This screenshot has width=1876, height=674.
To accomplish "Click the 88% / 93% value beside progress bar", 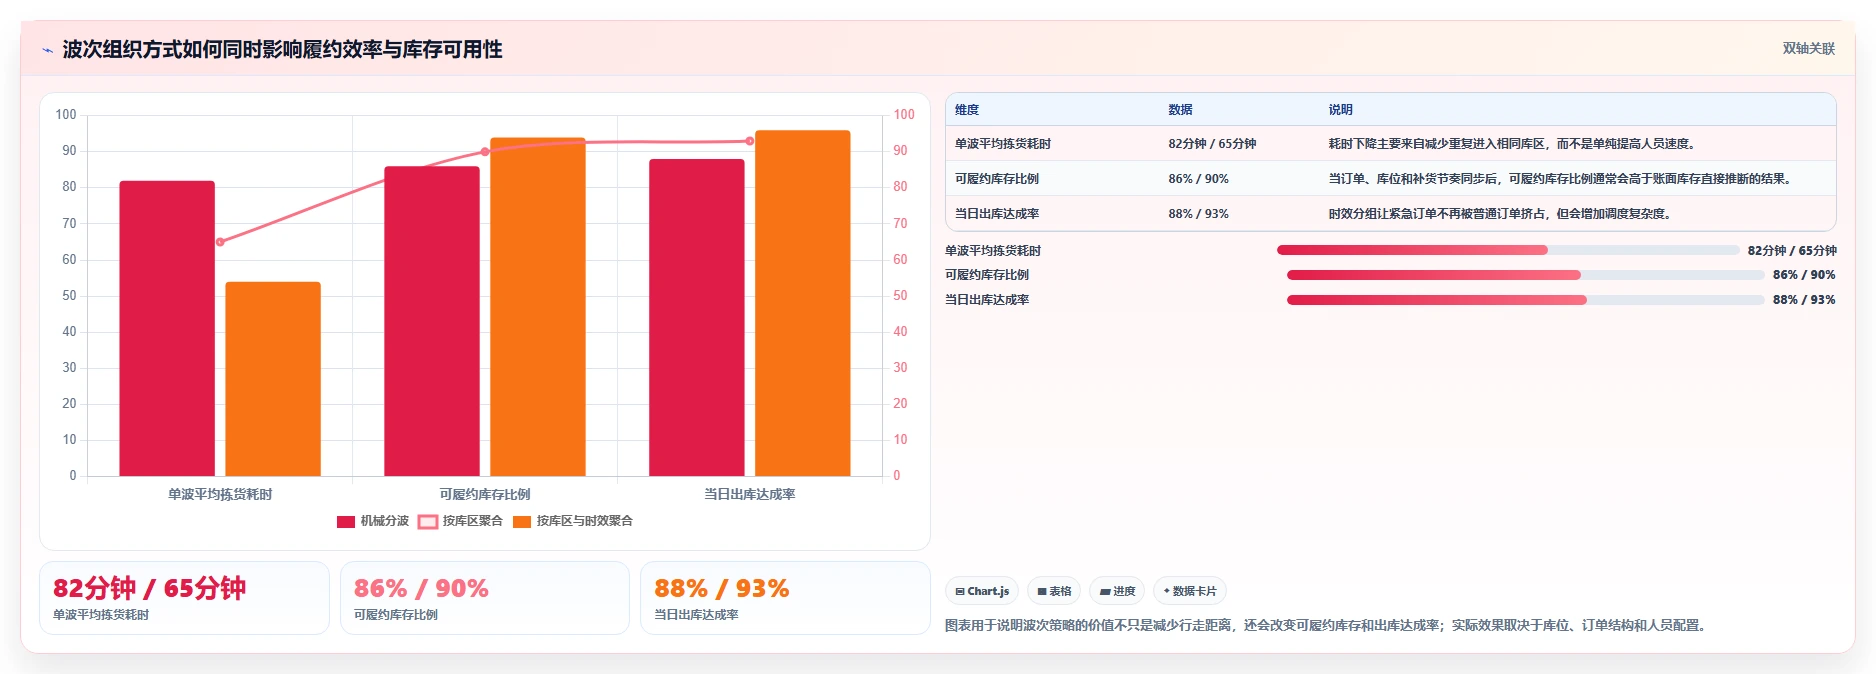I will (x=1804, y=300).
